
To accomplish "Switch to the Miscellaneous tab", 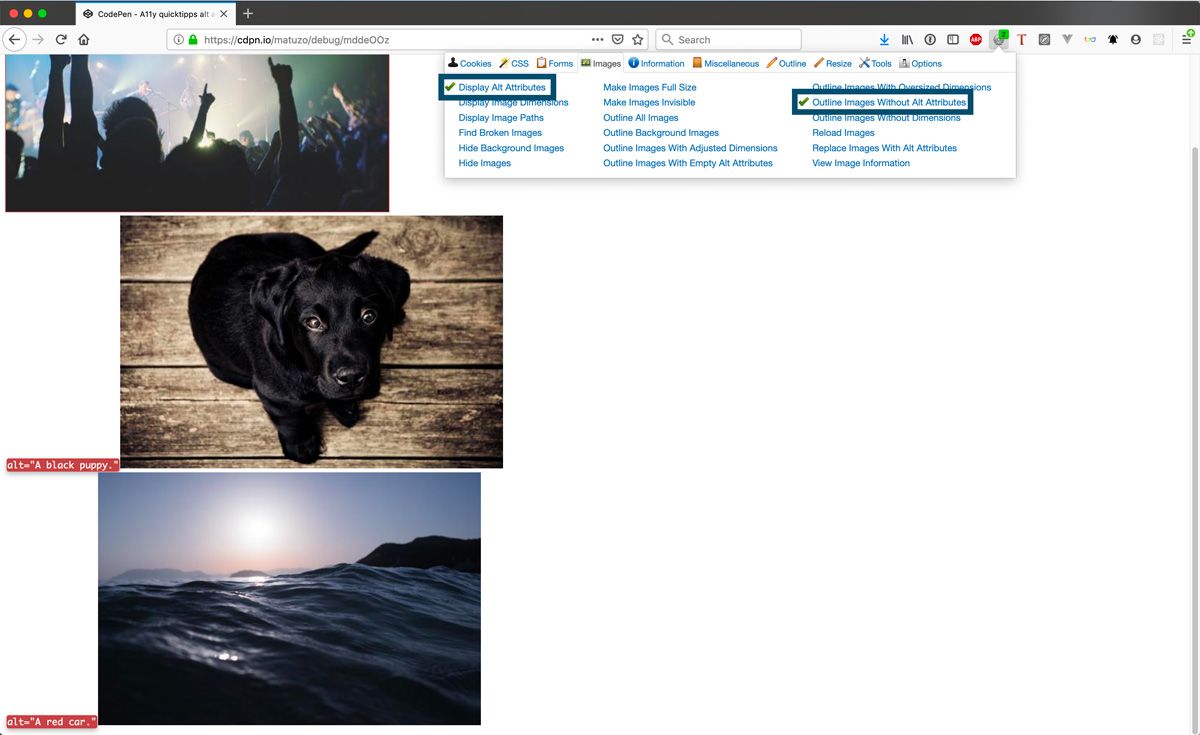I will (726, 63).
